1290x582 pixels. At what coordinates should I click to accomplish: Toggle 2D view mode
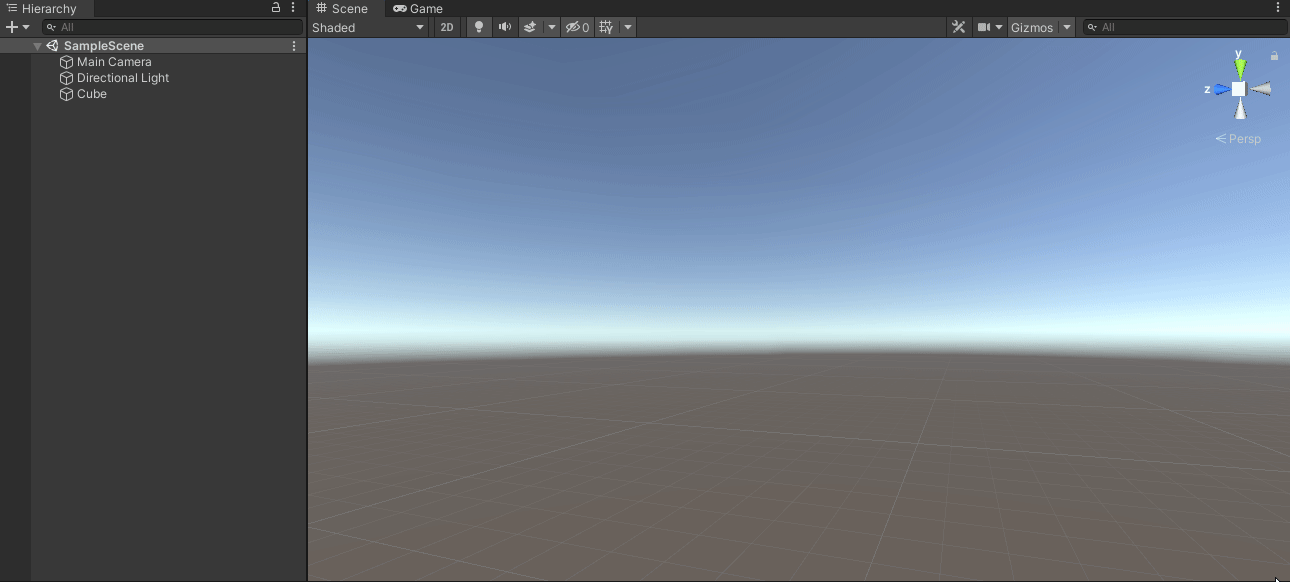[447, 27]
